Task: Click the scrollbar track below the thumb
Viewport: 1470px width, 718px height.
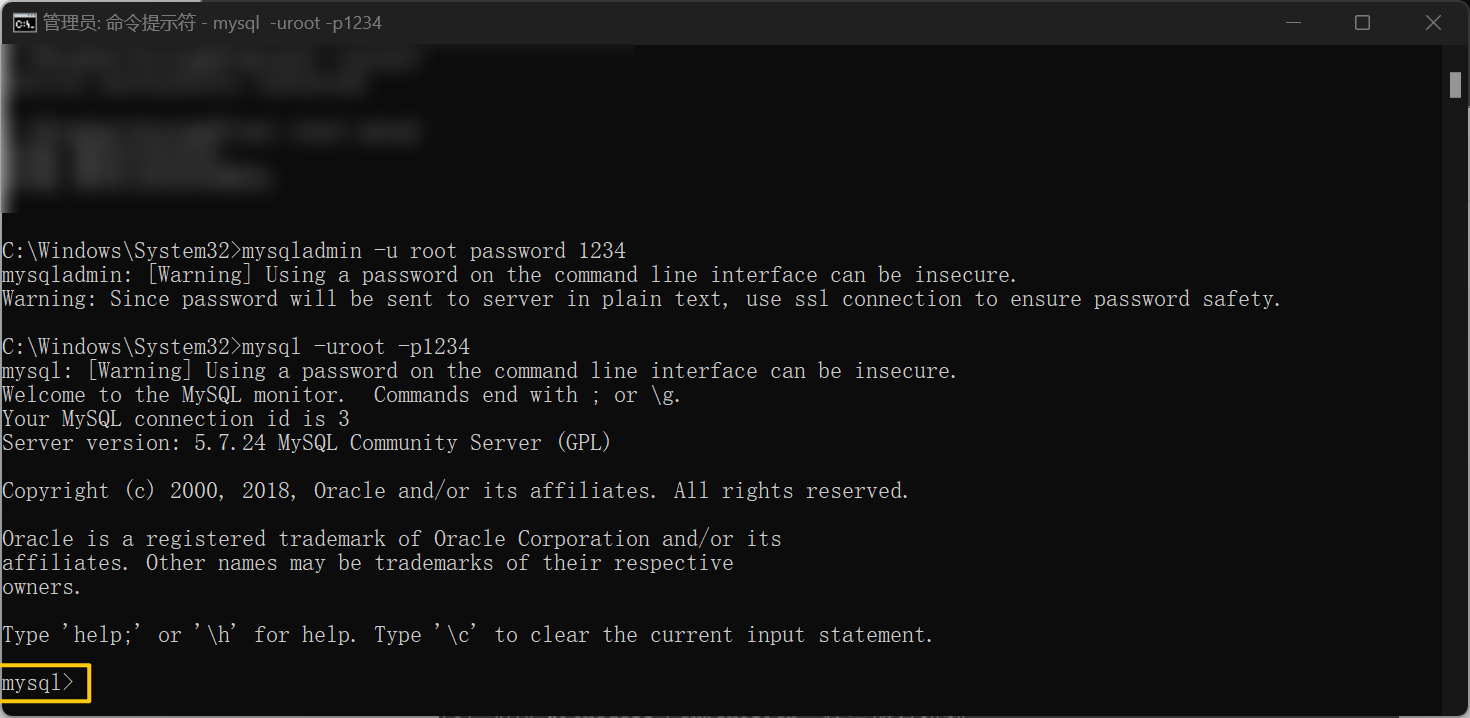Action: (1455, 400)
